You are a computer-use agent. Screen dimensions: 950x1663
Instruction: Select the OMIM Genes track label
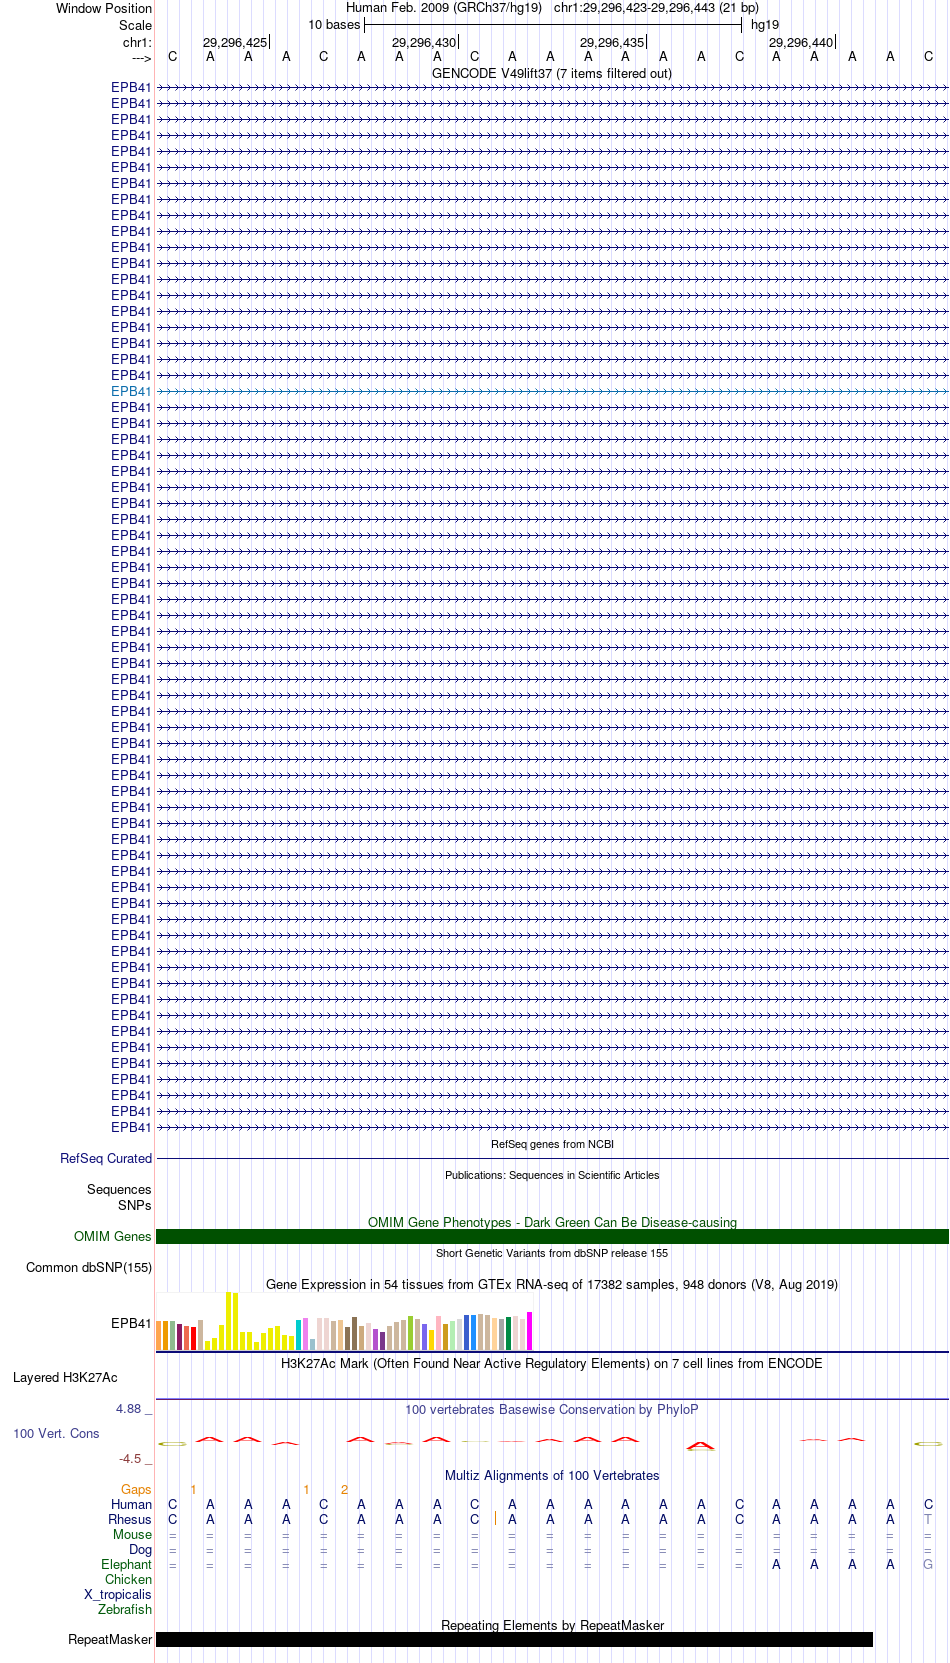point(113,1236)
